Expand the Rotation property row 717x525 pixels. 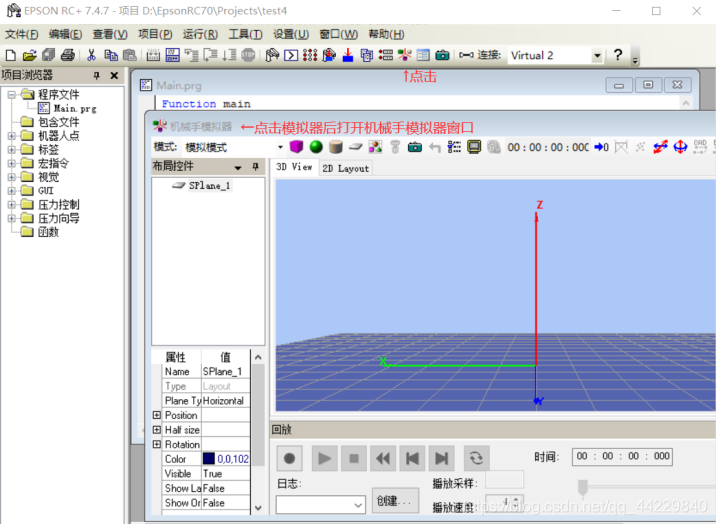click(157, 445)
